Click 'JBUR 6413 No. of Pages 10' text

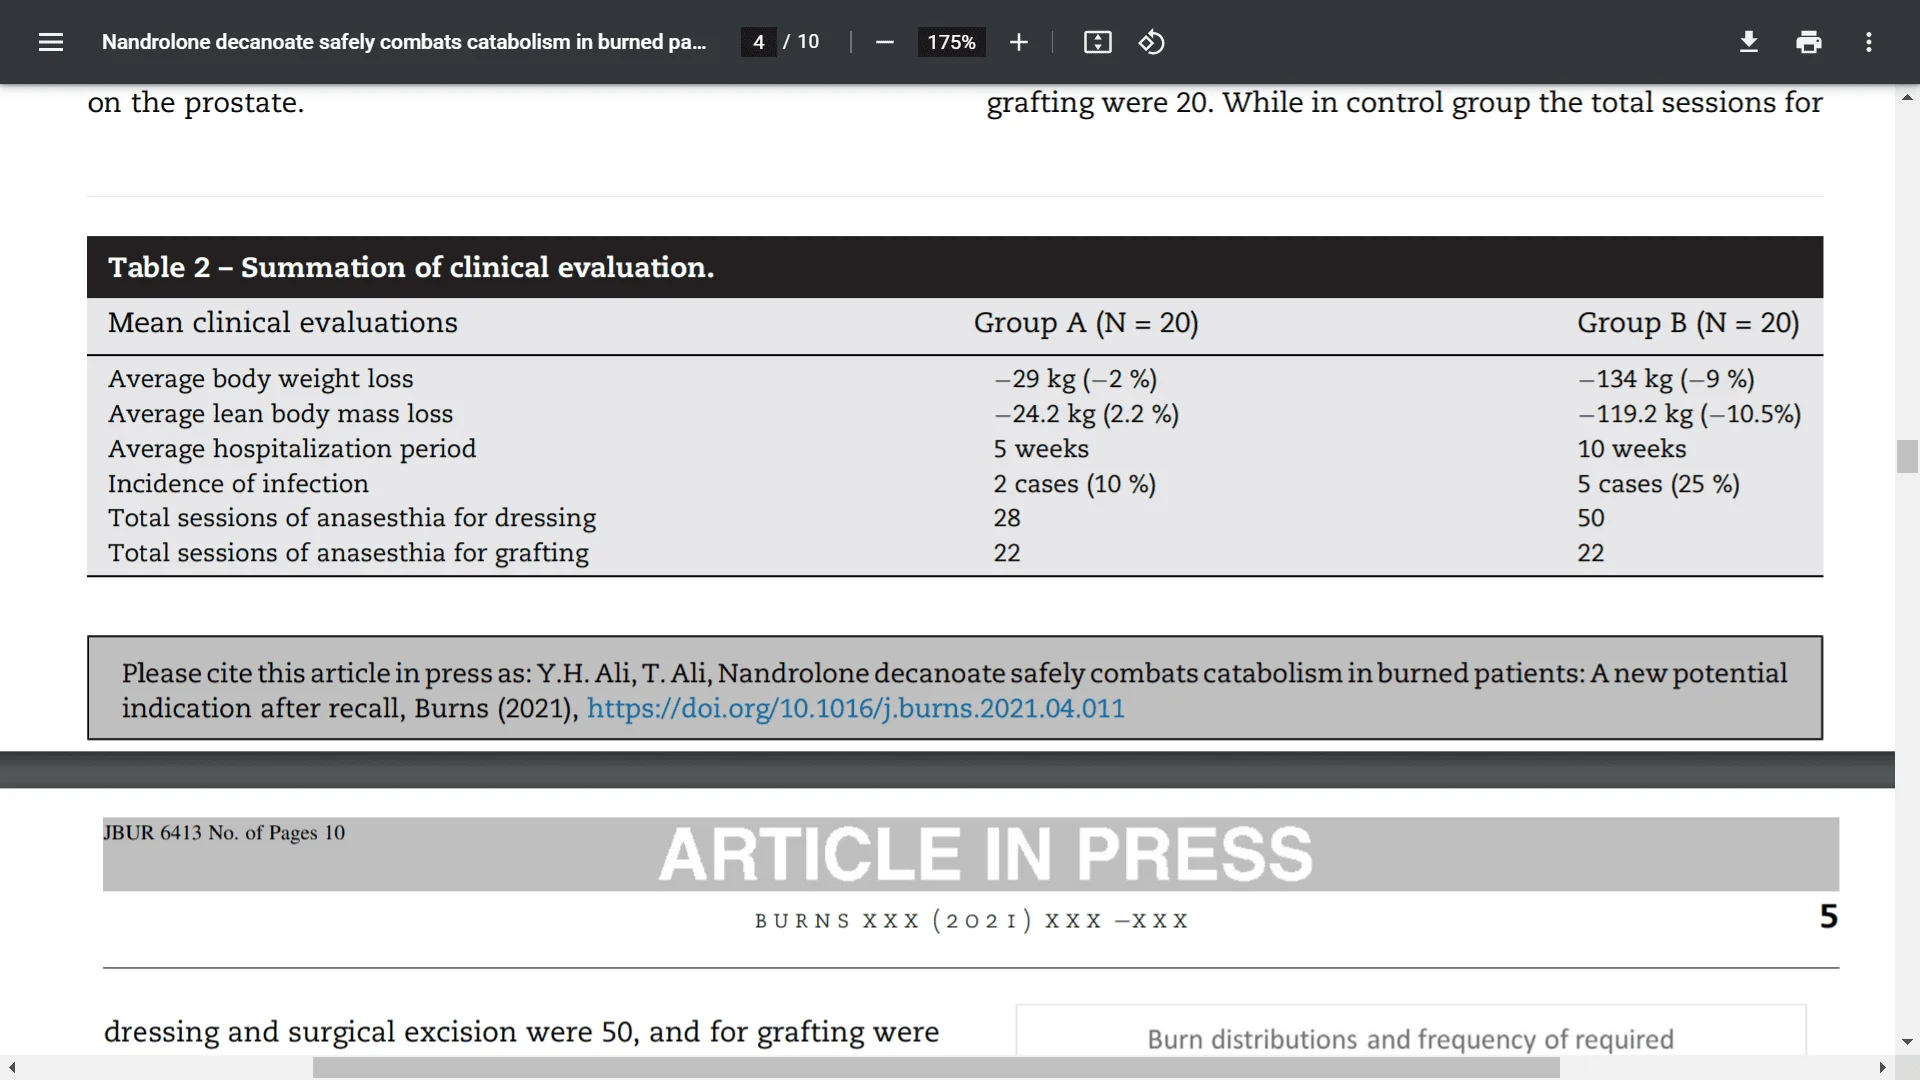(224, 833)
